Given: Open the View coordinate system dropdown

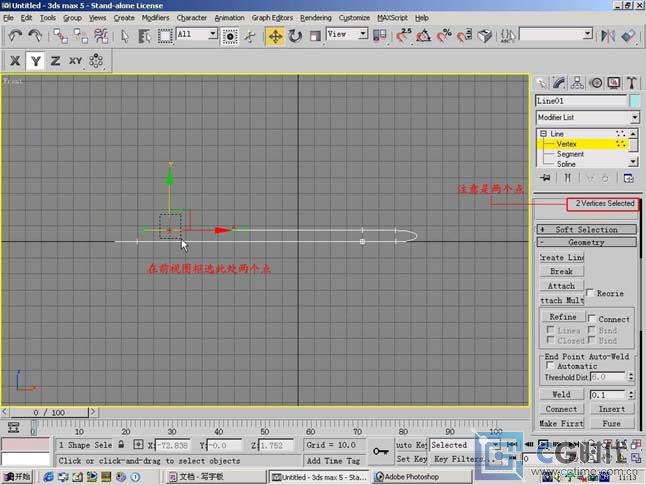Looking at the screenshot, I should click(x=363, y=34).
